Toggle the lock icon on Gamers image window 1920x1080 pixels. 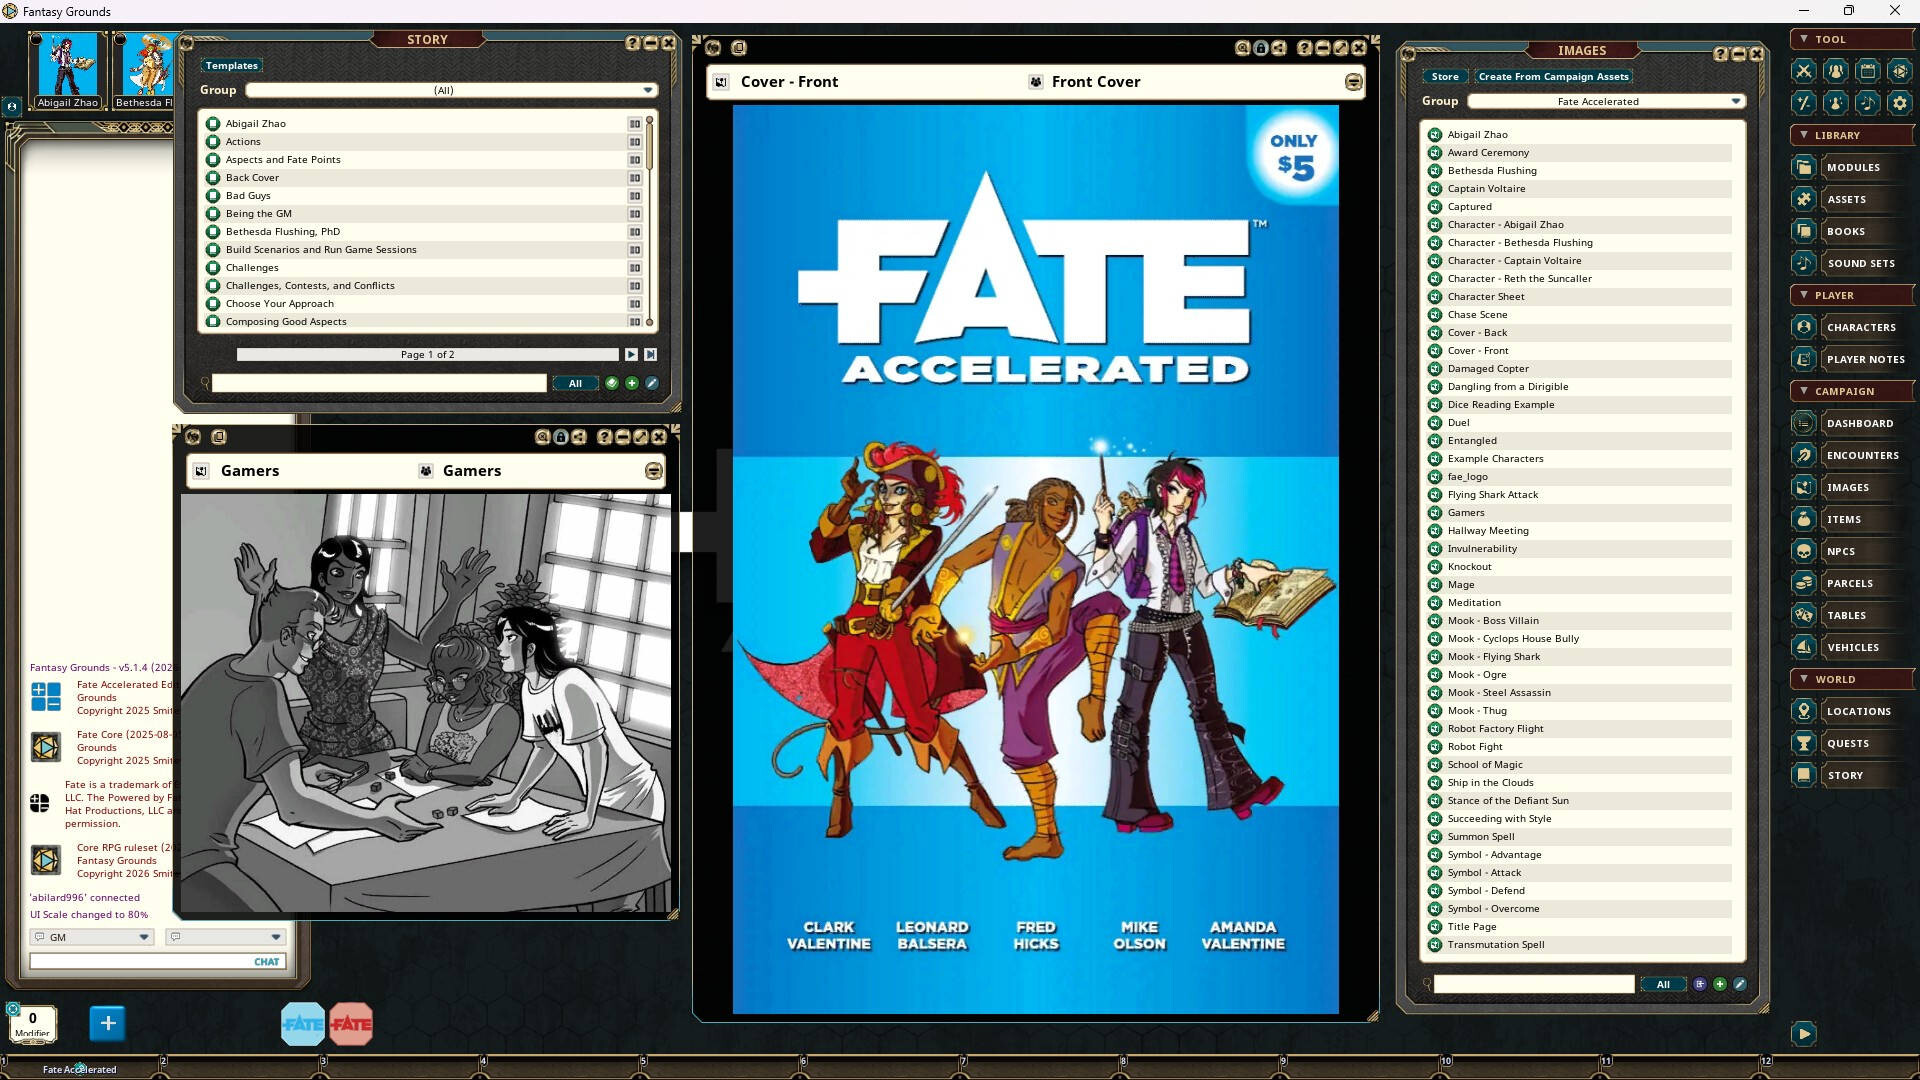pos(561,437)
